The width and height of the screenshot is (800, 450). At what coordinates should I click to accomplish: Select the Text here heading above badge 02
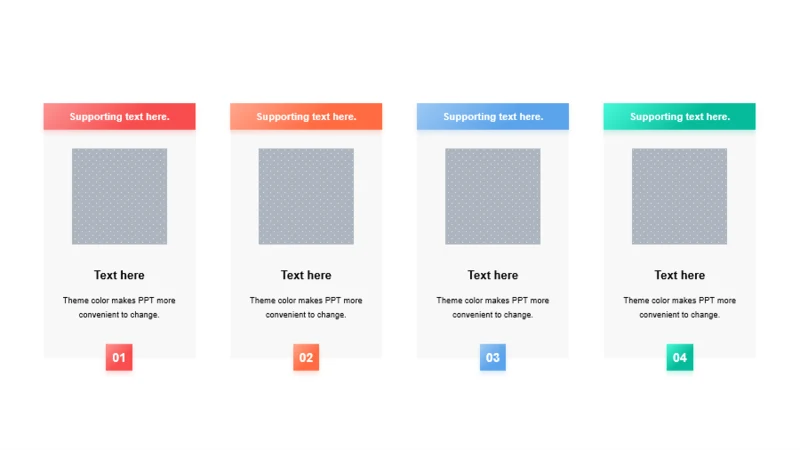pos(306,275)
